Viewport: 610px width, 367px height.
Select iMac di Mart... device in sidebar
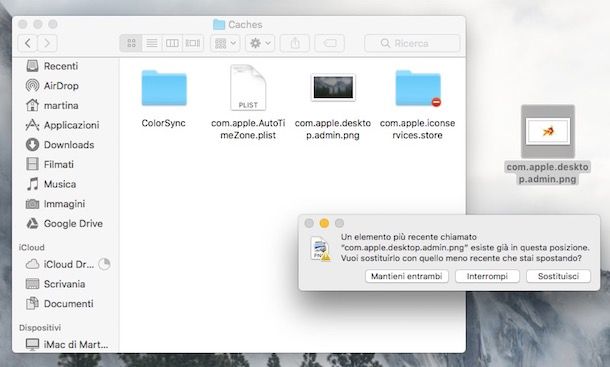click(x=67, y=344)
